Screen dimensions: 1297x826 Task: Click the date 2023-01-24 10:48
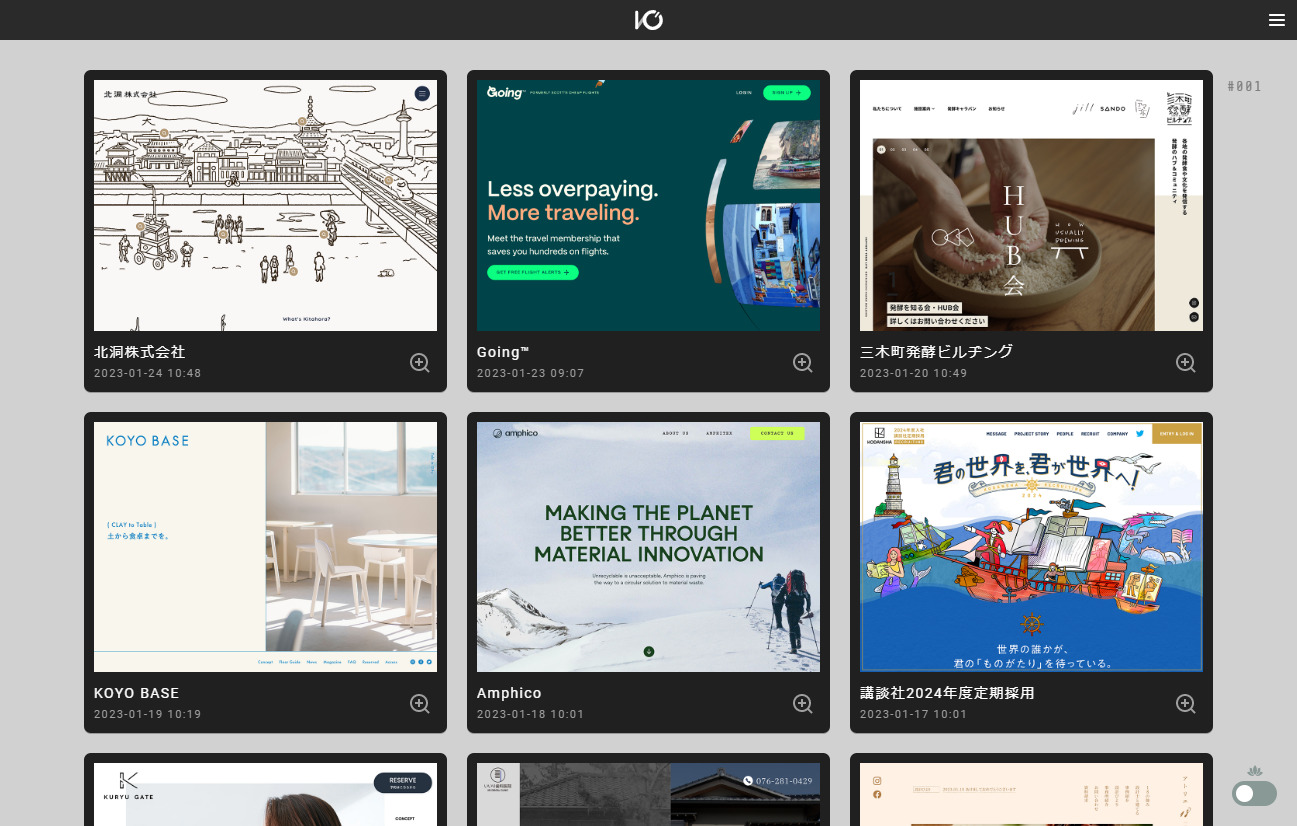[x=148, y=373]
